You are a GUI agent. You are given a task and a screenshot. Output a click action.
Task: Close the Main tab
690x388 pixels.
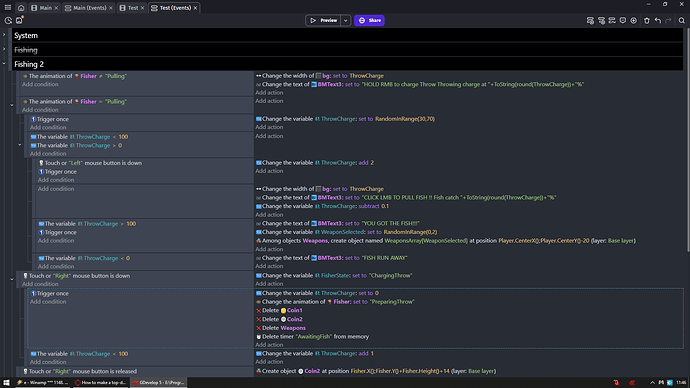click(56, 8)
